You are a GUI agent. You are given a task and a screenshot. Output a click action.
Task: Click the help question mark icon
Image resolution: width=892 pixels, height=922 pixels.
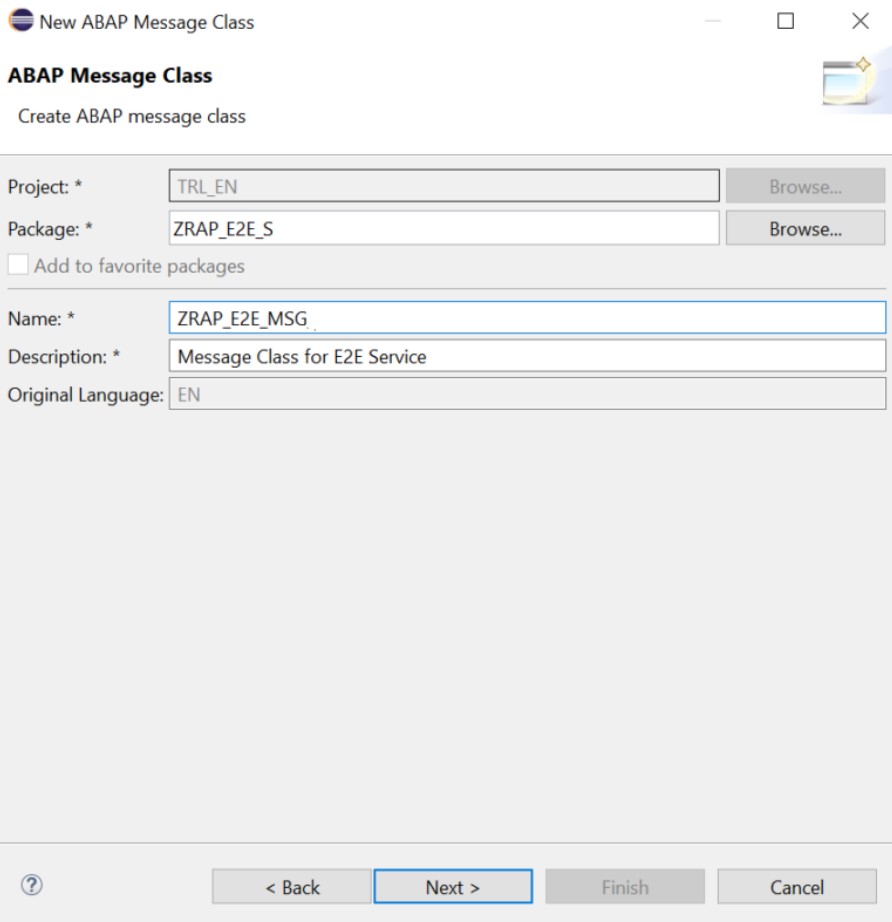(x=32, y=885)
